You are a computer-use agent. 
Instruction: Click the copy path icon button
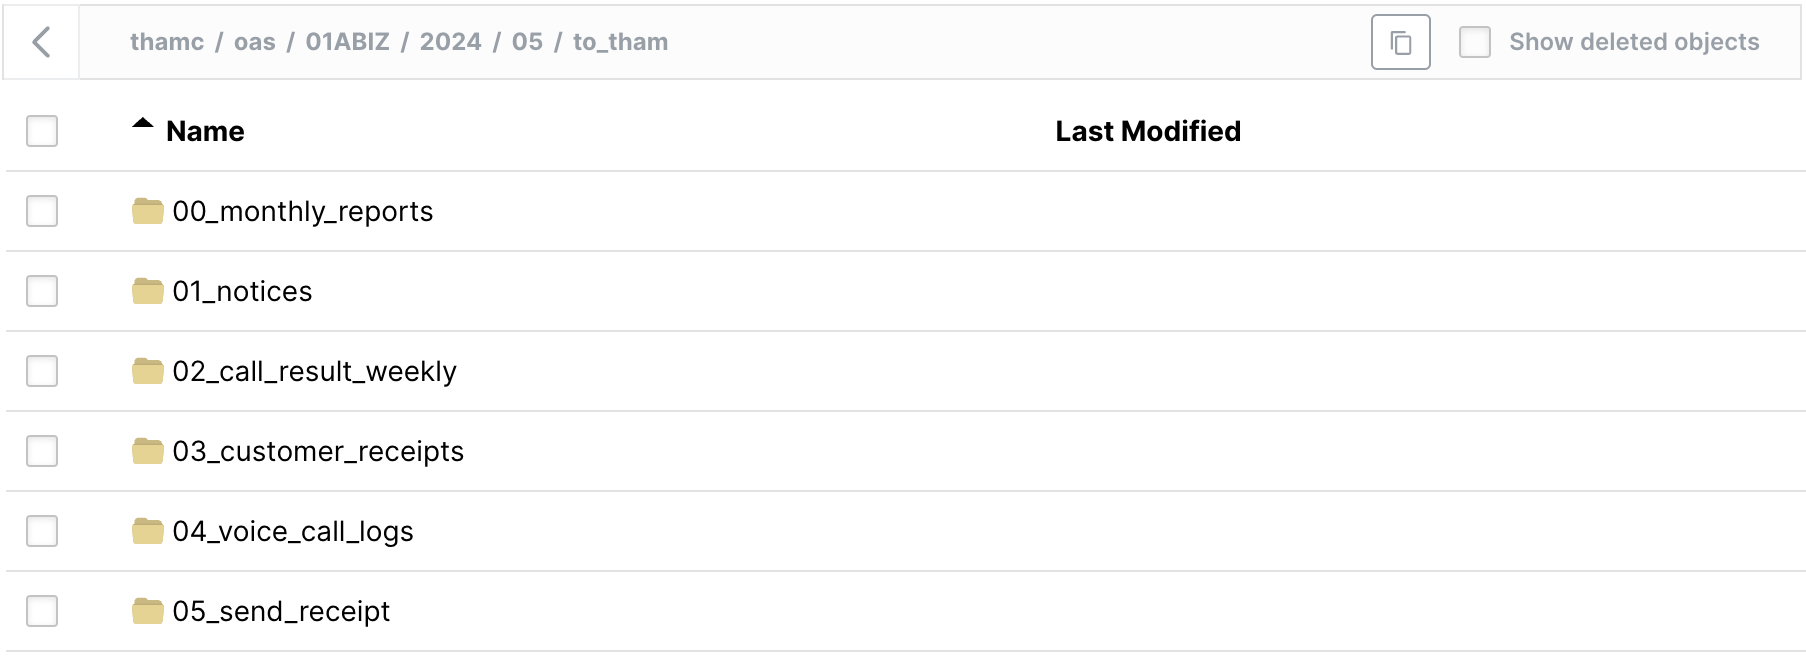(x=1400, y=42)
